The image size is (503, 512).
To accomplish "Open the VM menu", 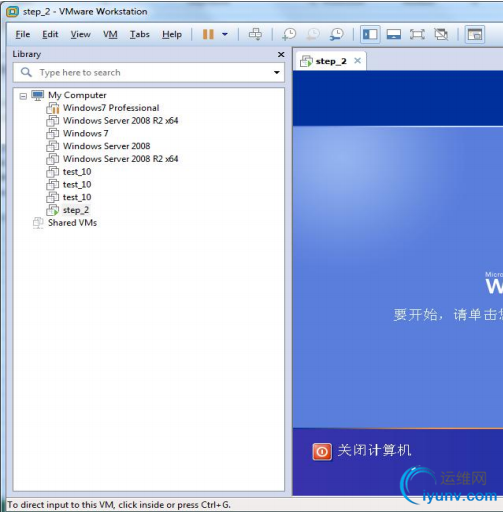I will [x=110, y=34].
